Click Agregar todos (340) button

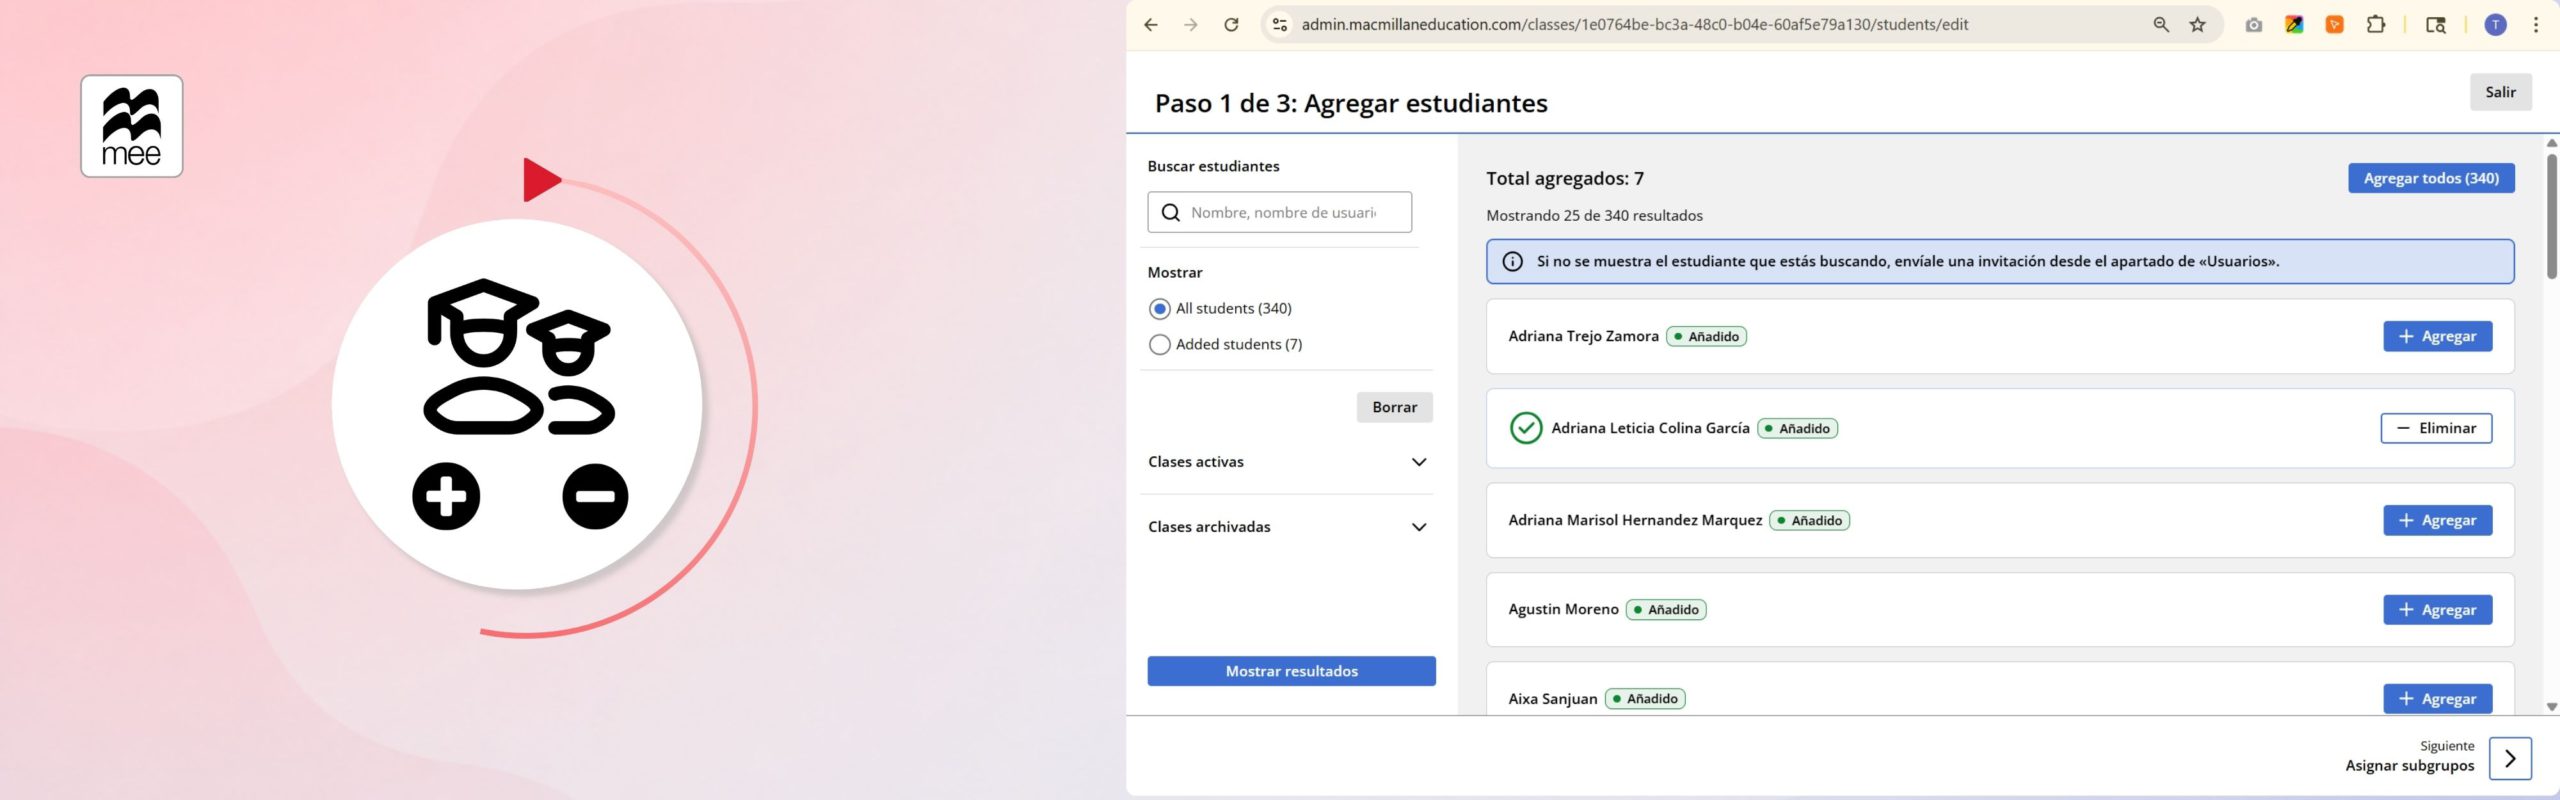[x=2431, y=178]
